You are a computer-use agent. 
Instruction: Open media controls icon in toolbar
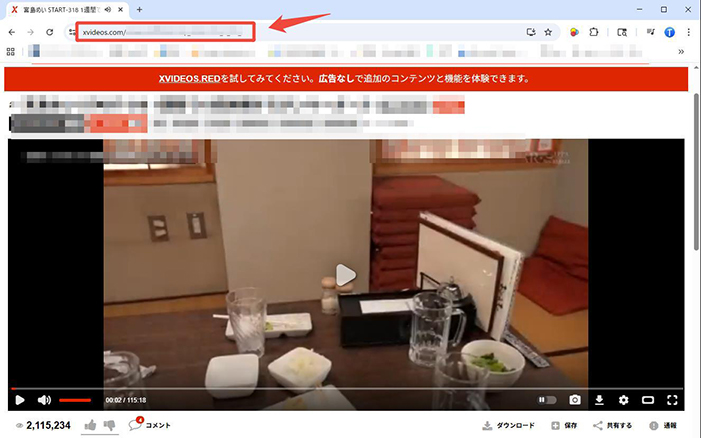click(650, 32)
